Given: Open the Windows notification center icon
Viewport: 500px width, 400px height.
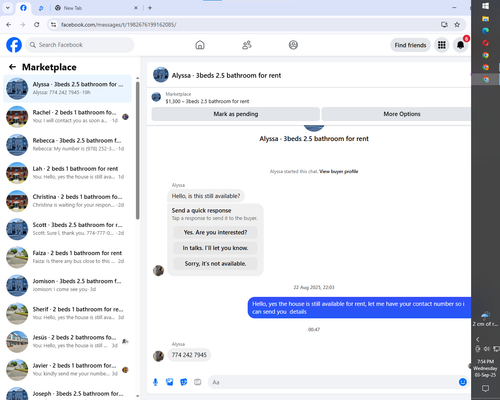Looking at the screenshot, I should pyautogui.click(x=486, y=388).
